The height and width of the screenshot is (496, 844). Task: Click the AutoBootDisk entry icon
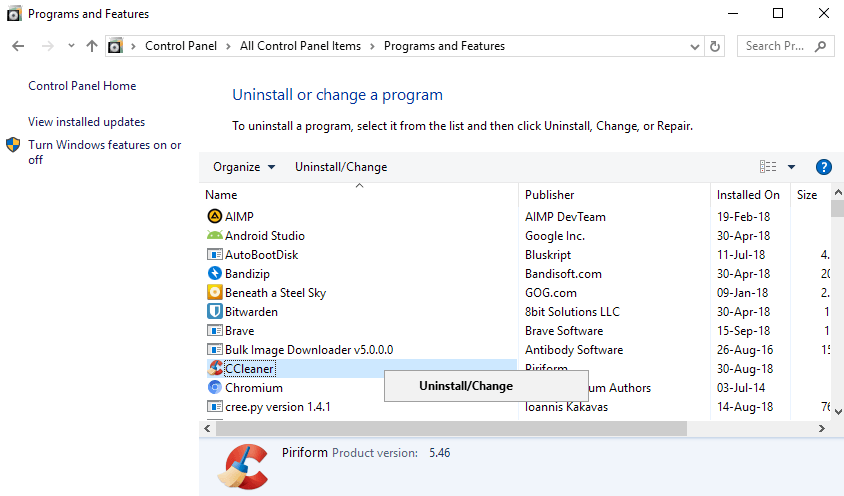coord(214,254)
